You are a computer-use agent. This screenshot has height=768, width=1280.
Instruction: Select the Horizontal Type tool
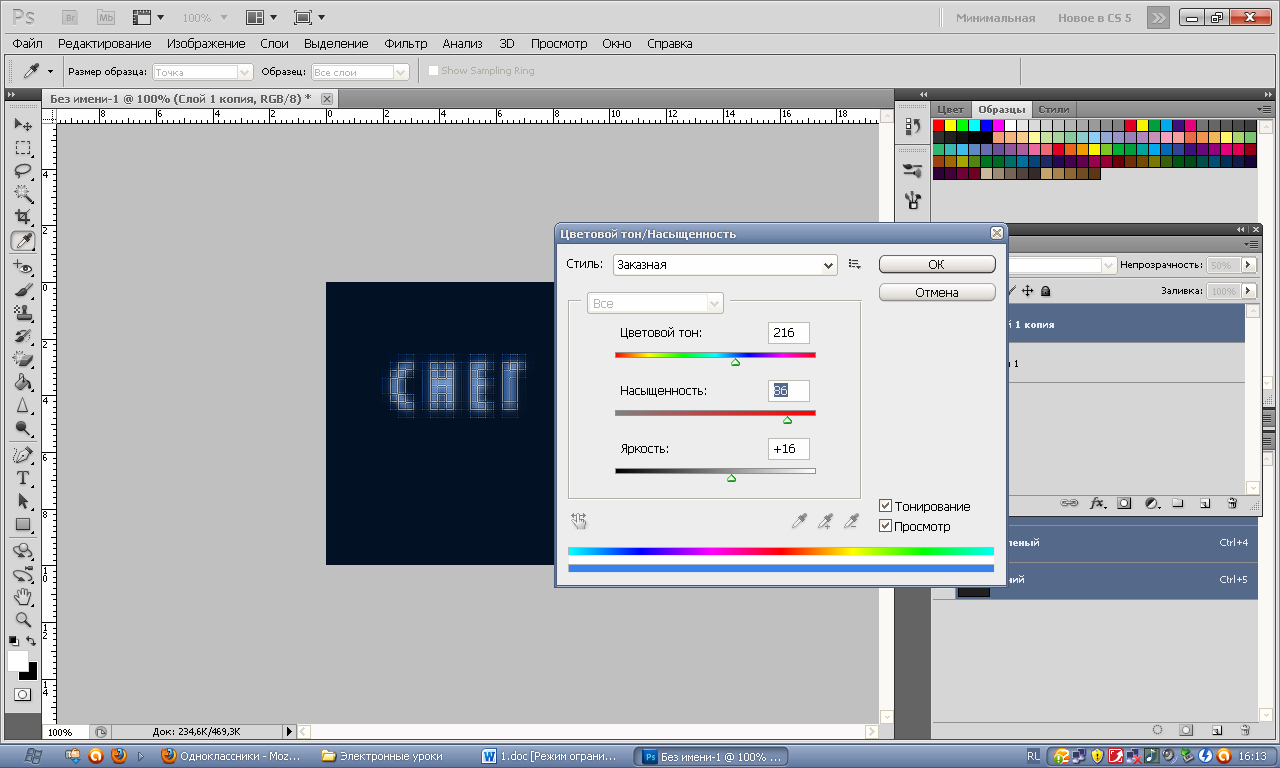23,478
